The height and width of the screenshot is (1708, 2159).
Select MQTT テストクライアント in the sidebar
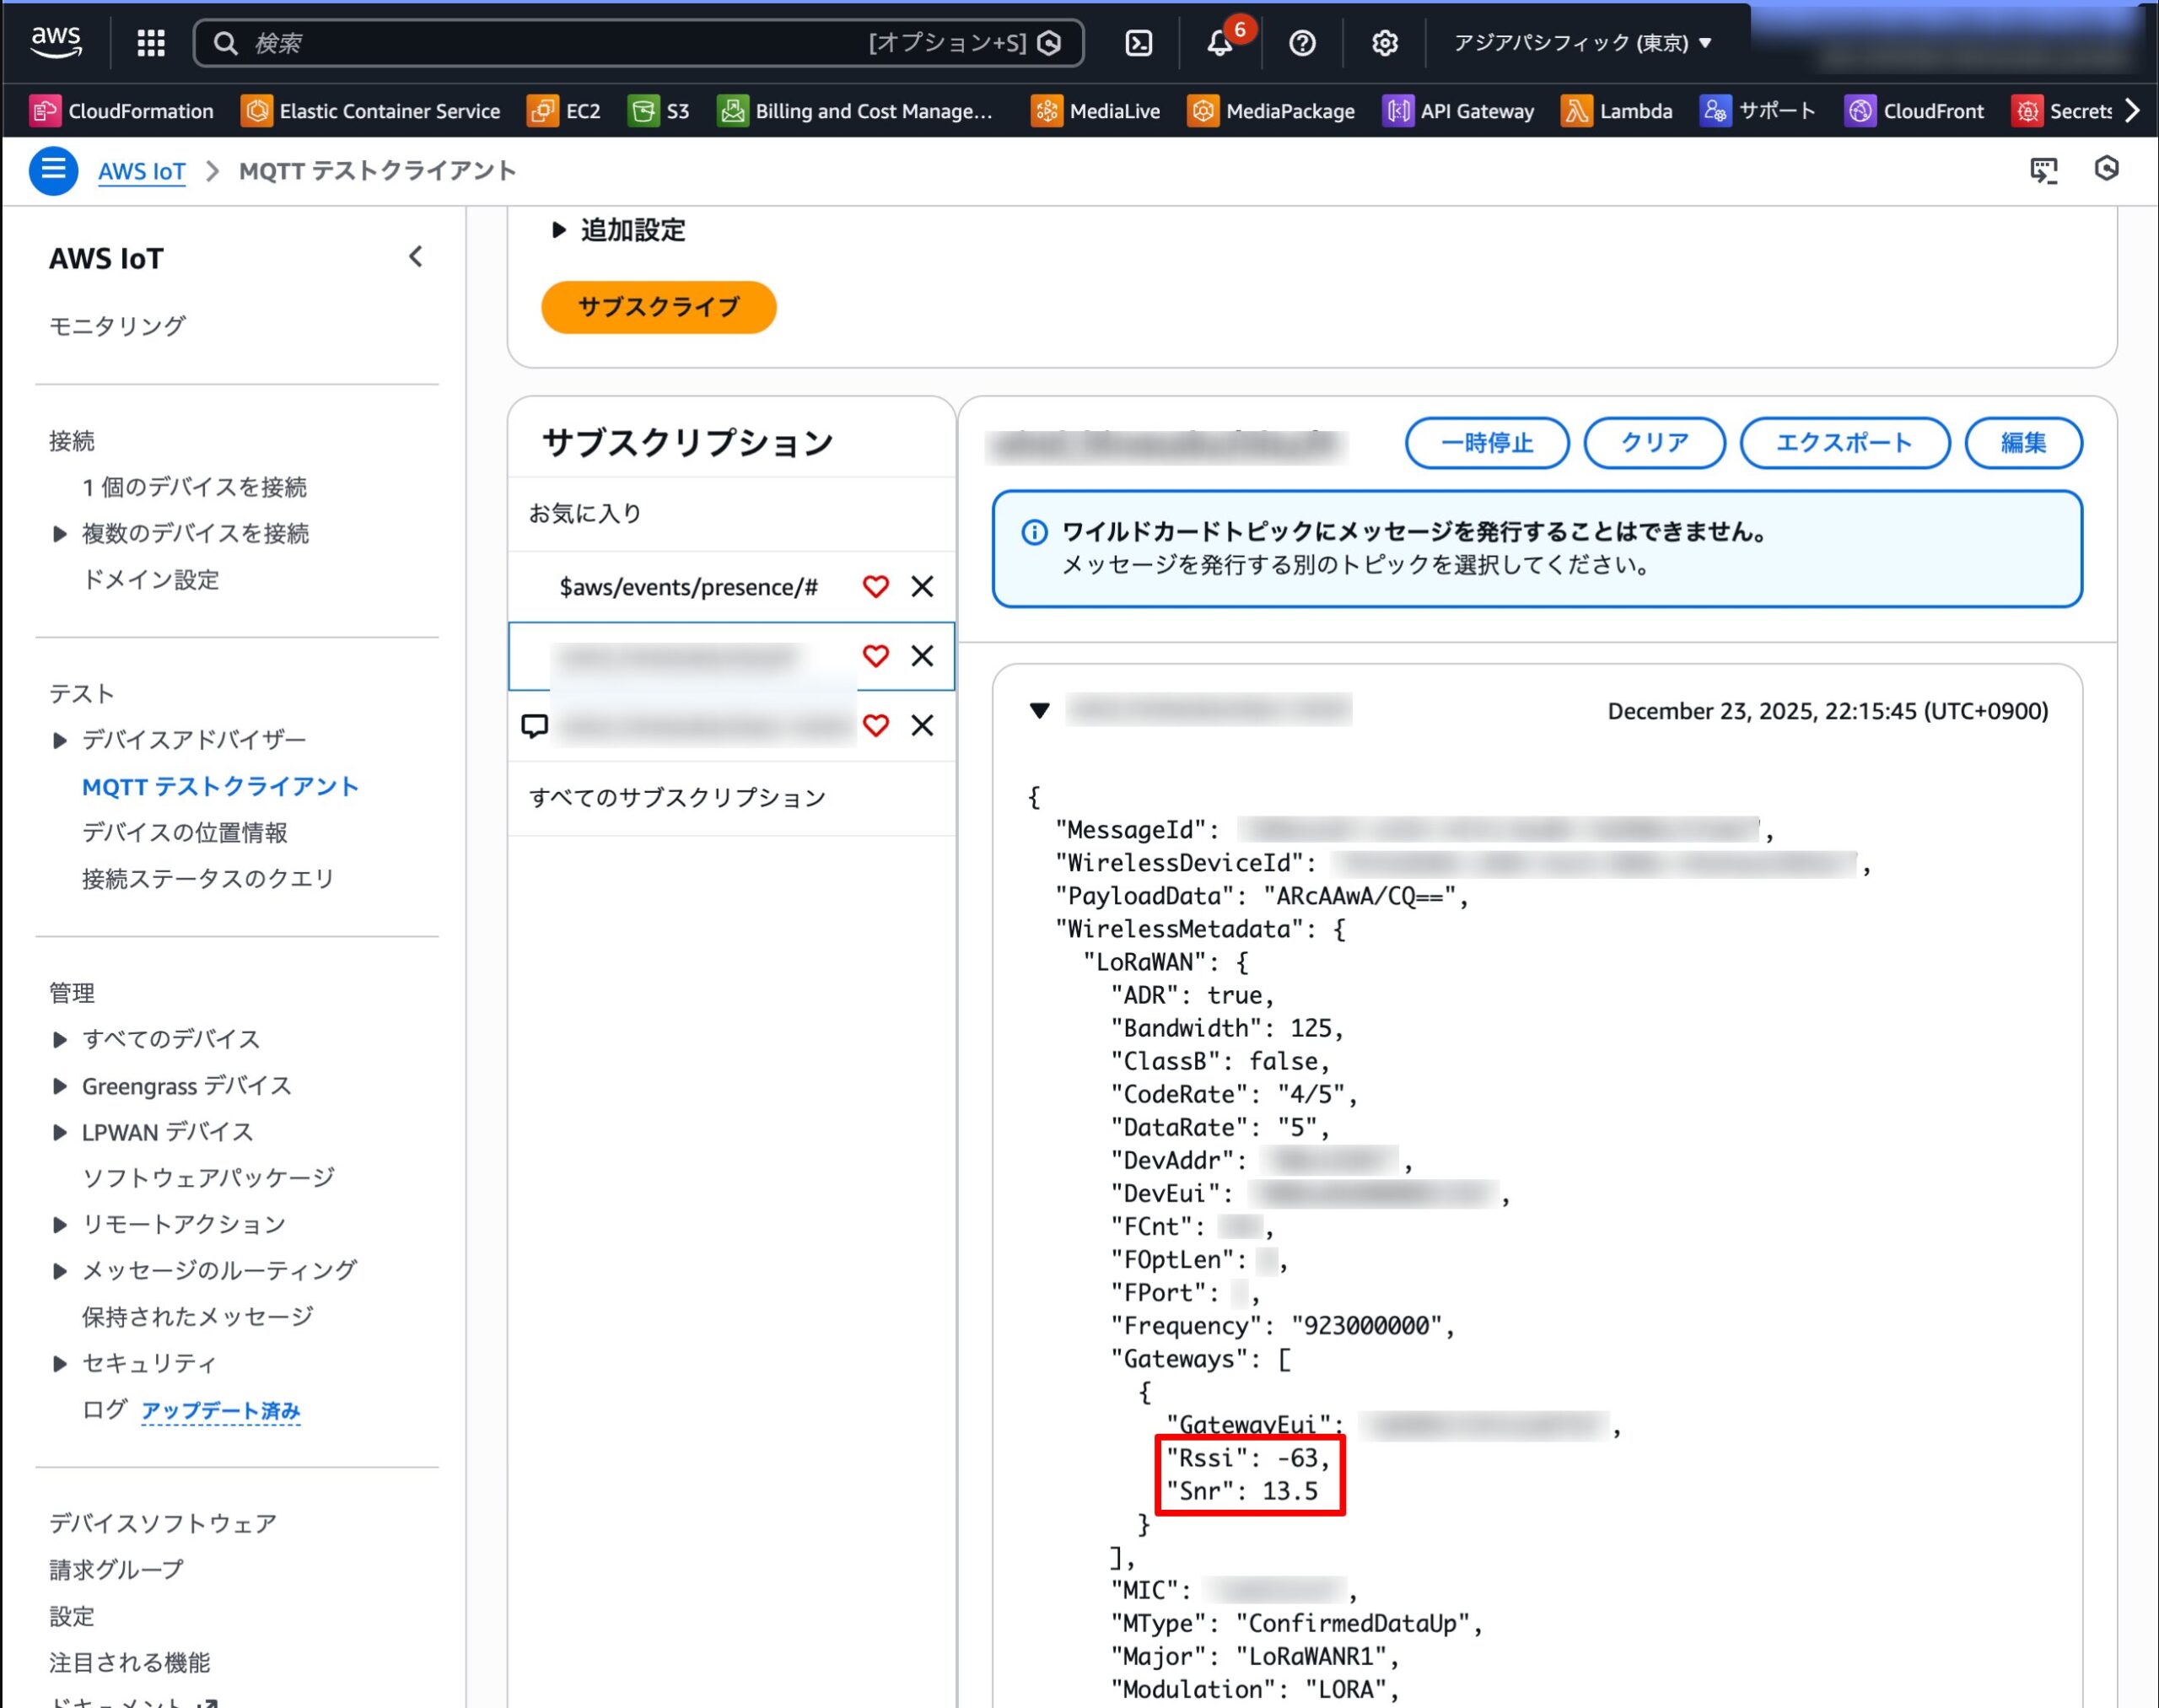(x=220, y=786)
